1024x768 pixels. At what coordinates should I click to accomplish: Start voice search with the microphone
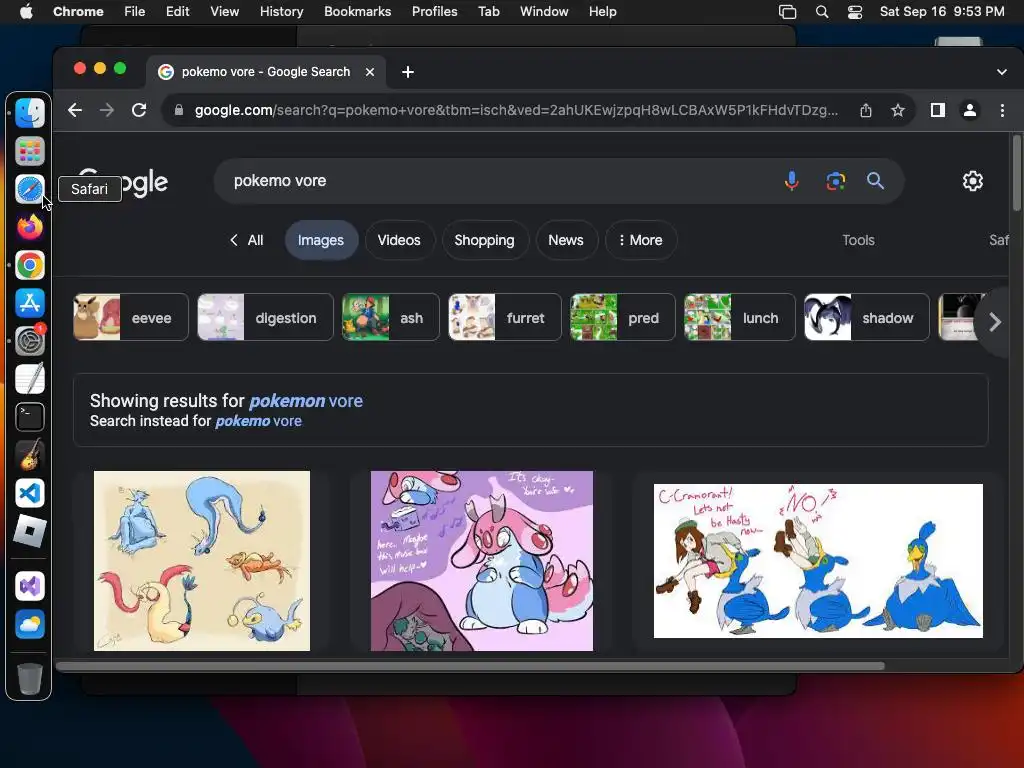pos(792,181)
